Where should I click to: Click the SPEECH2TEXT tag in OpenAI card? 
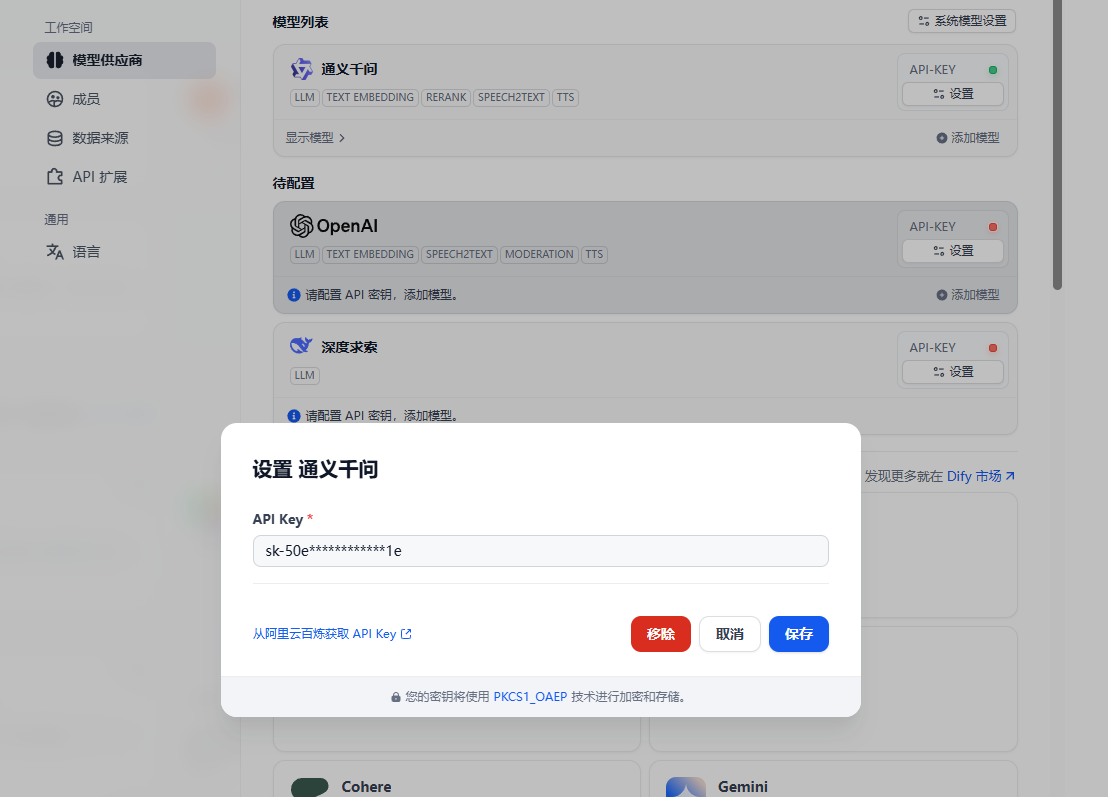pyautogui.click(x=459, y=254)
